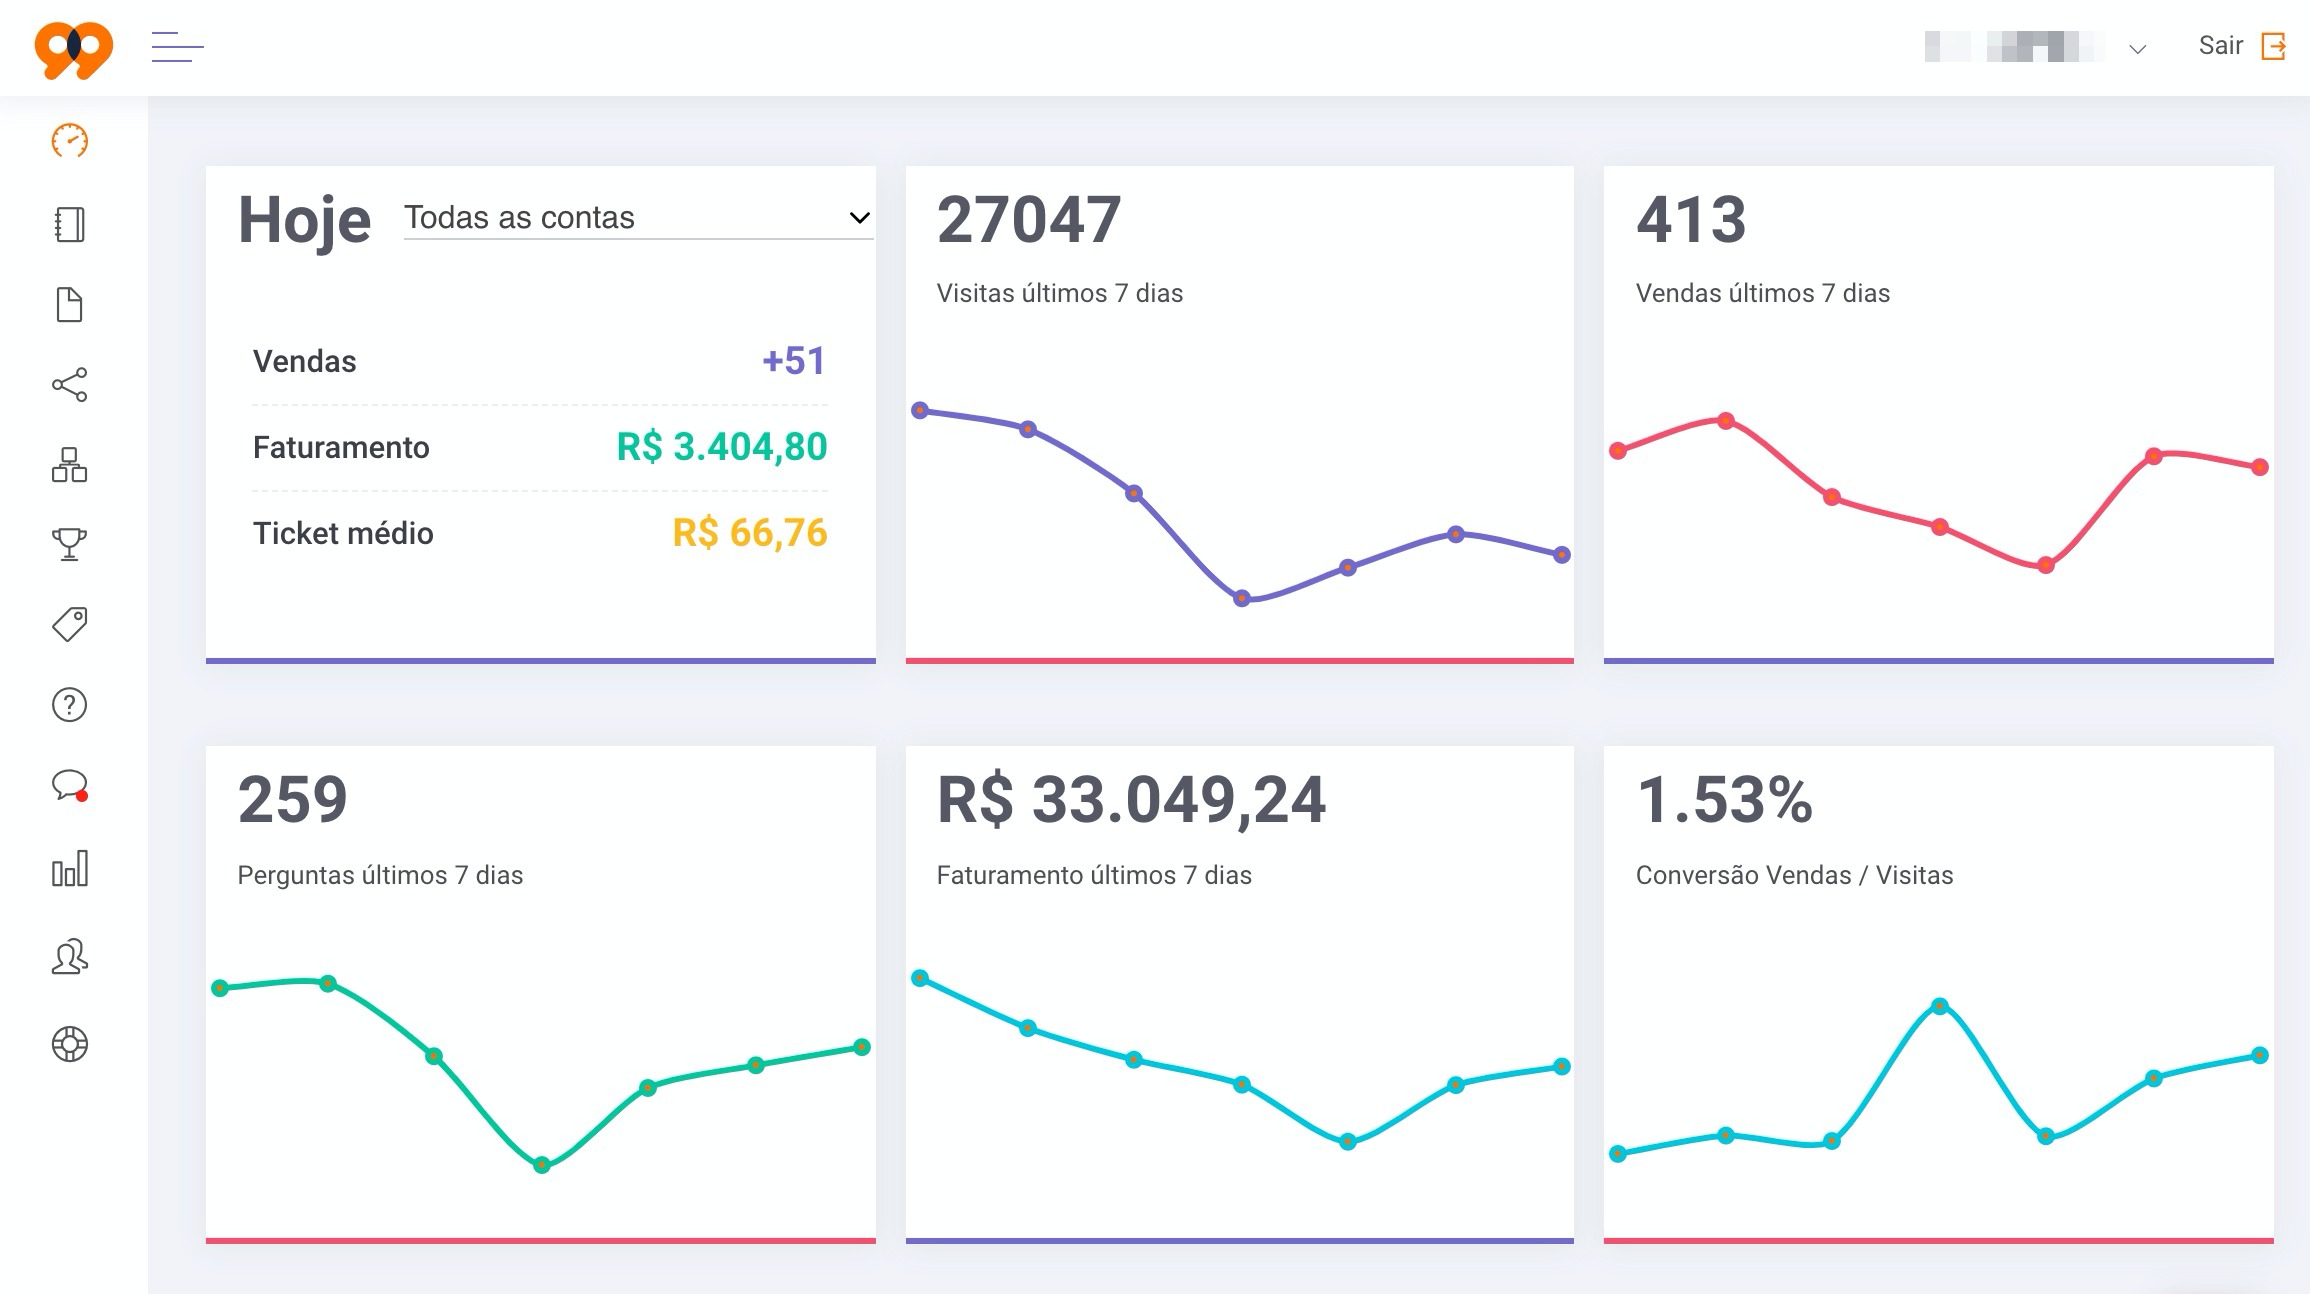
Task: Click the 99 logo
Action: click(74, 49)
